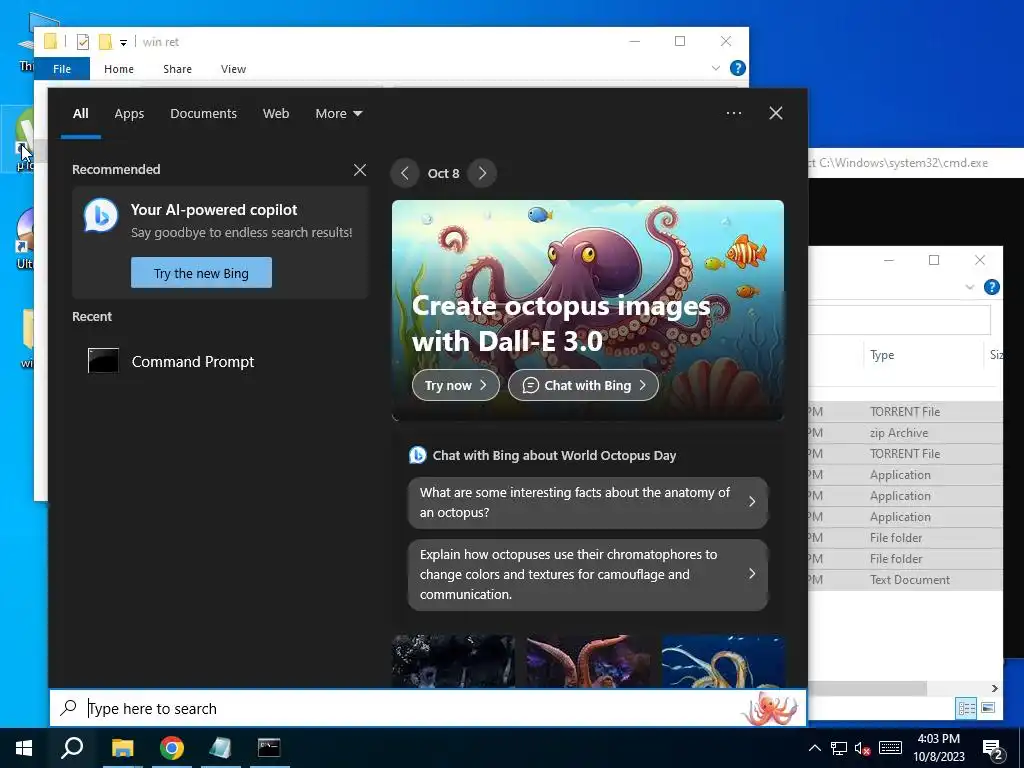
Task: Open the Command Prompt taskbar icon
Action: (268, 748)
